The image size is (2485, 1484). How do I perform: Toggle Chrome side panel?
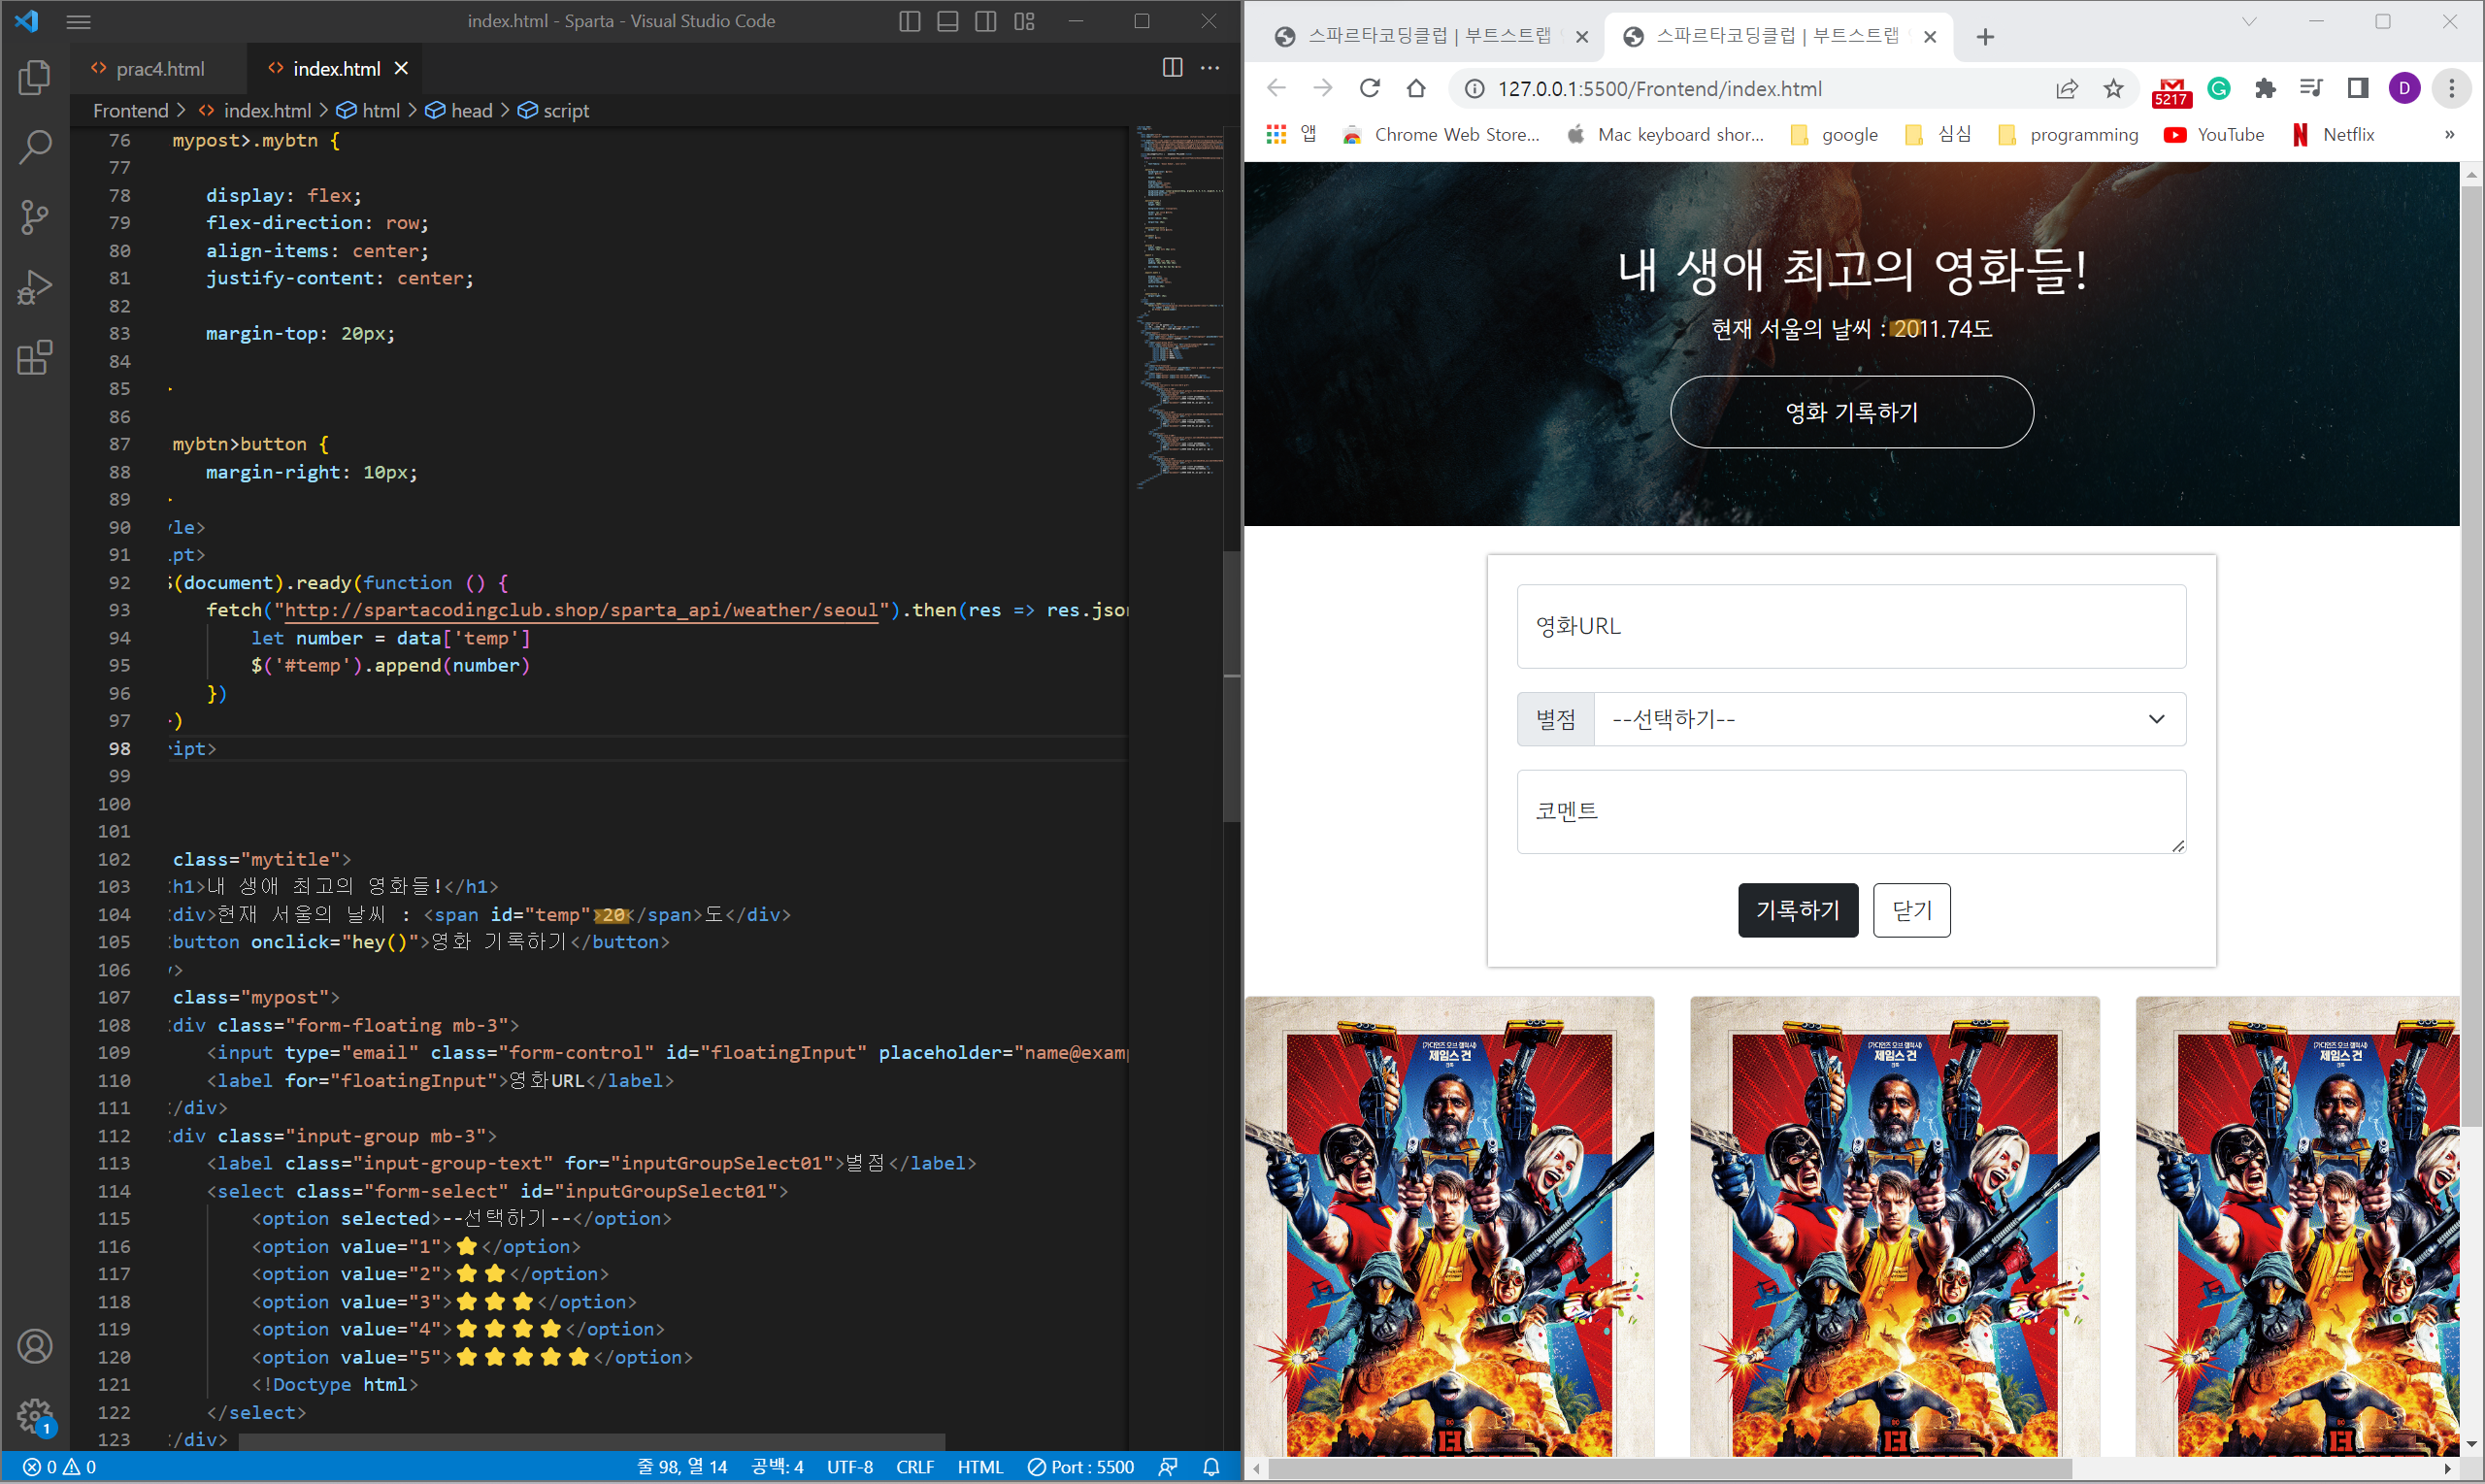[2358, 89]
